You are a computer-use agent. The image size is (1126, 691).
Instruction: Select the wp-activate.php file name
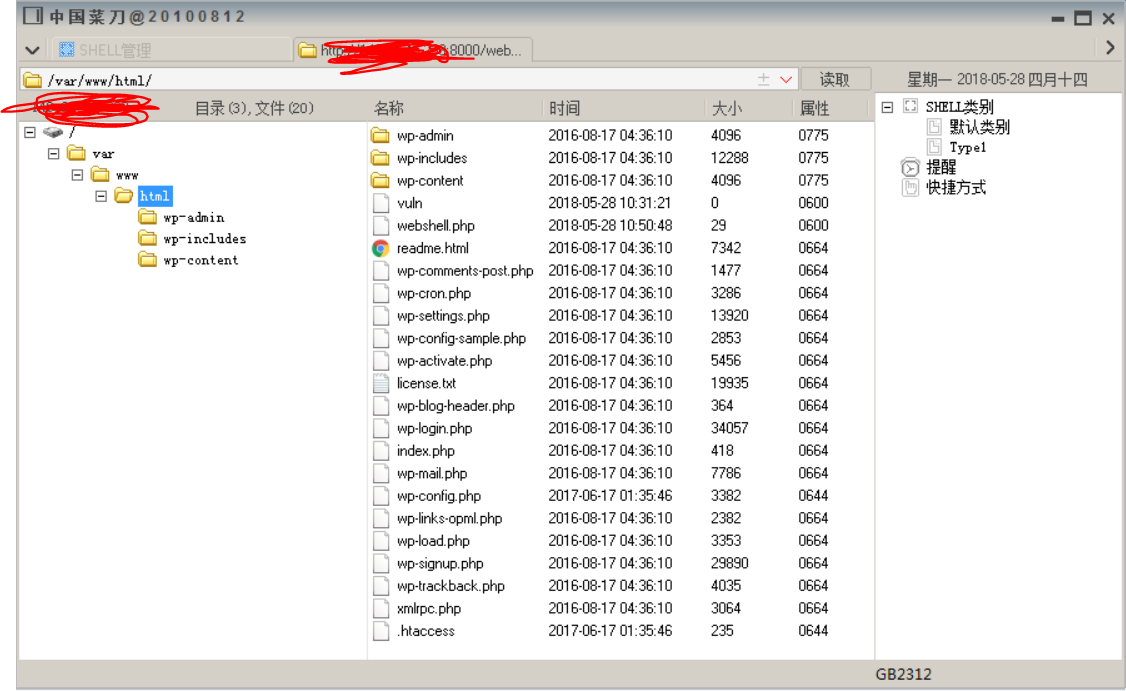445,361
